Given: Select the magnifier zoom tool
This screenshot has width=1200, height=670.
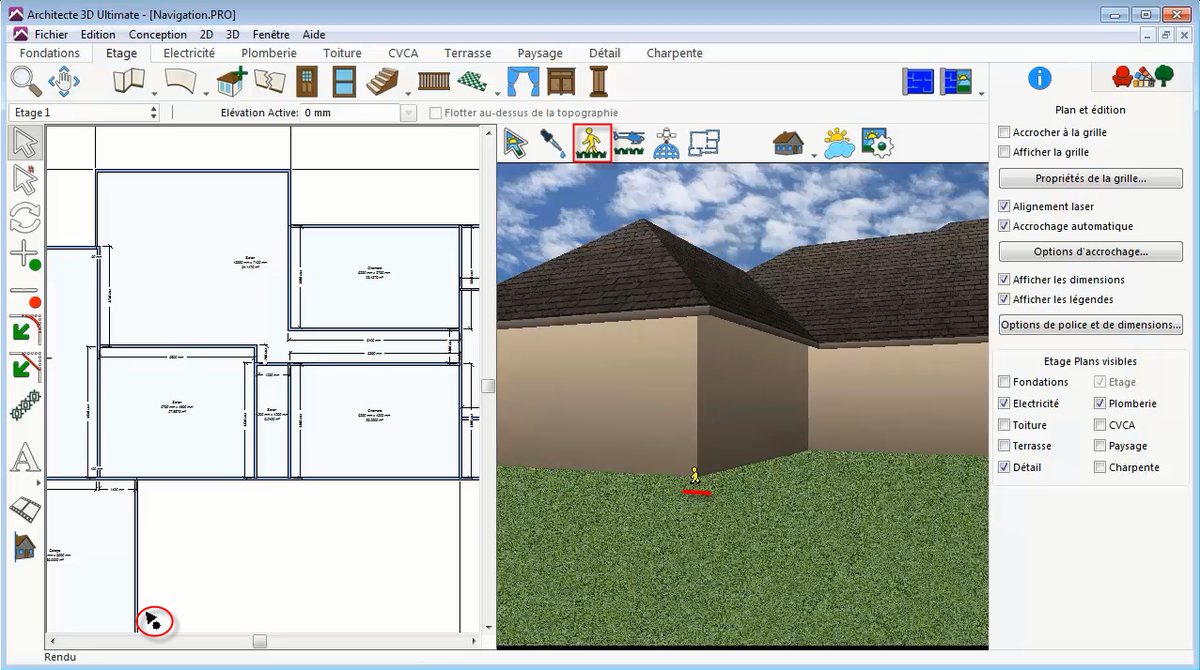Looking at the screenshot, I should tap(26, 81).
